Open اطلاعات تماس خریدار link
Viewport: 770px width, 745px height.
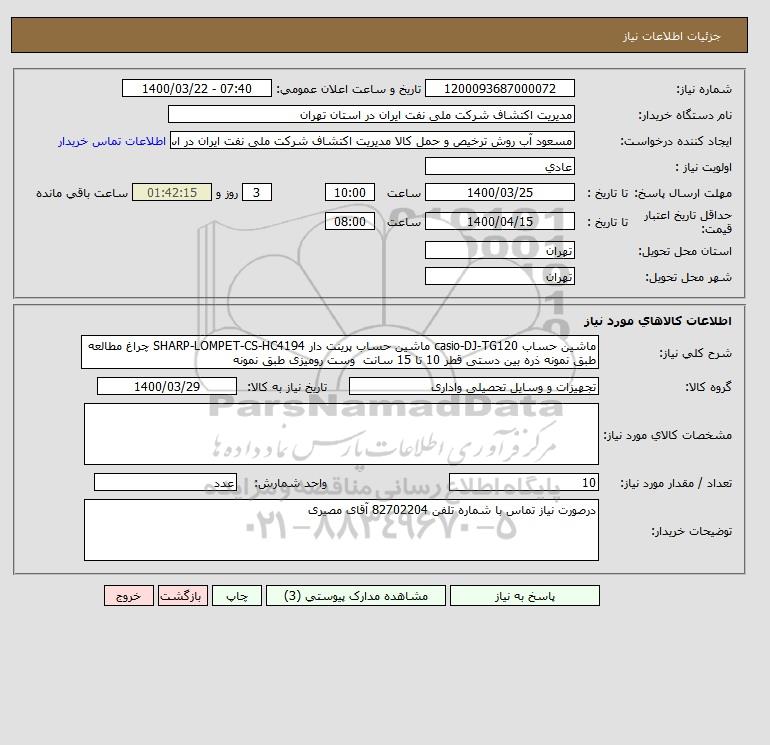click(x=112, y=141)
